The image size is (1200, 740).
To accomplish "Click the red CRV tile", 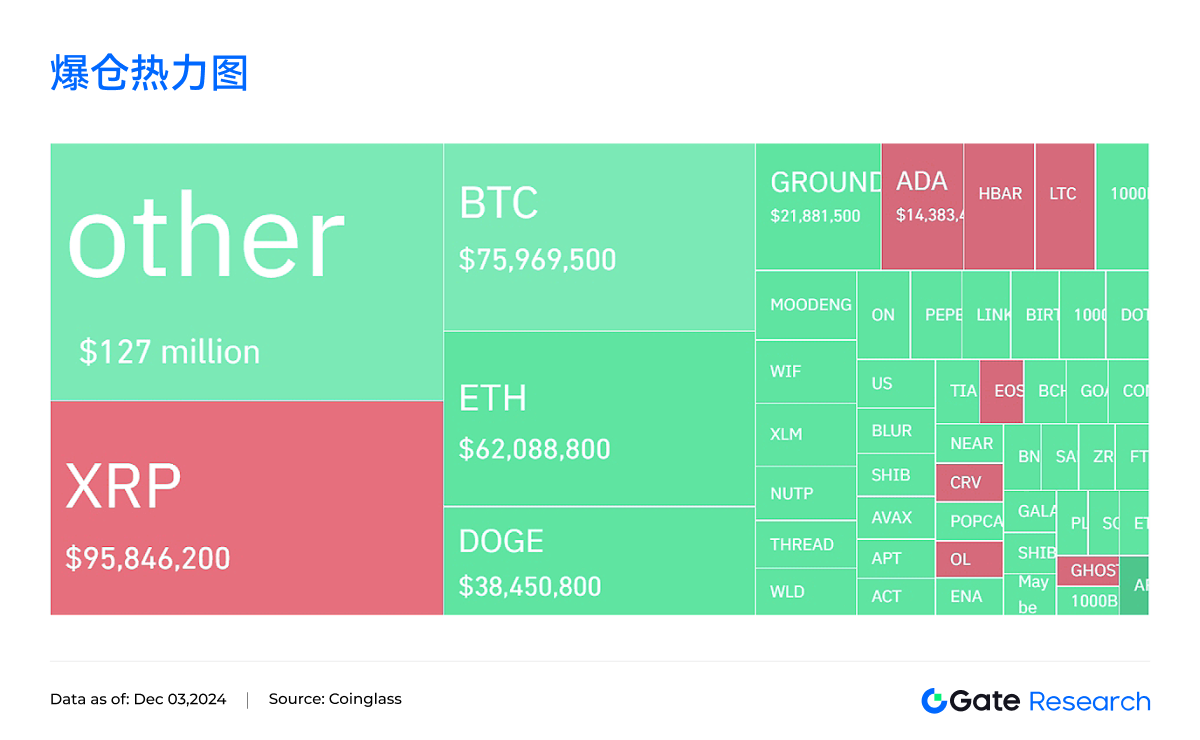I will (968, 482).
